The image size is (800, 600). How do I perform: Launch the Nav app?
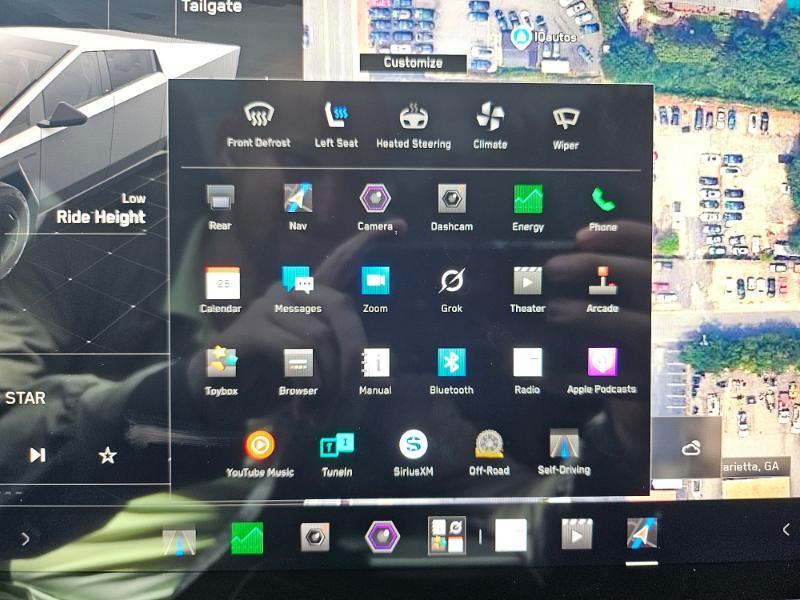298,207
